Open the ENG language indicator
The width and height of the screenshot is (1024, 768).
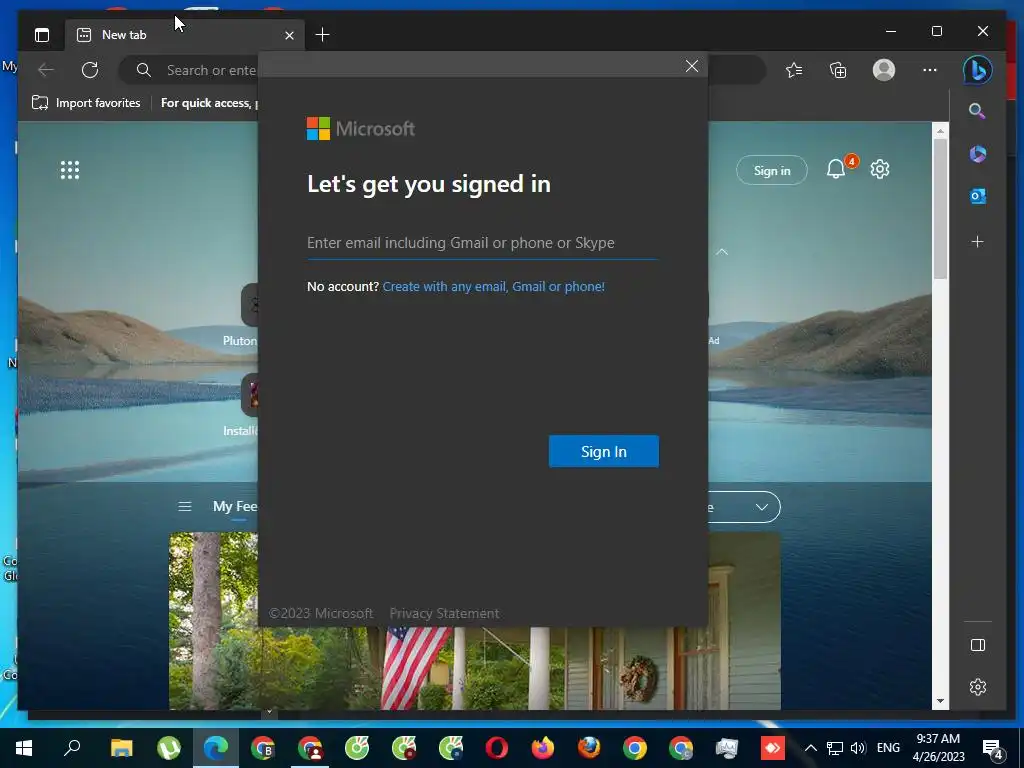[888, 748]
